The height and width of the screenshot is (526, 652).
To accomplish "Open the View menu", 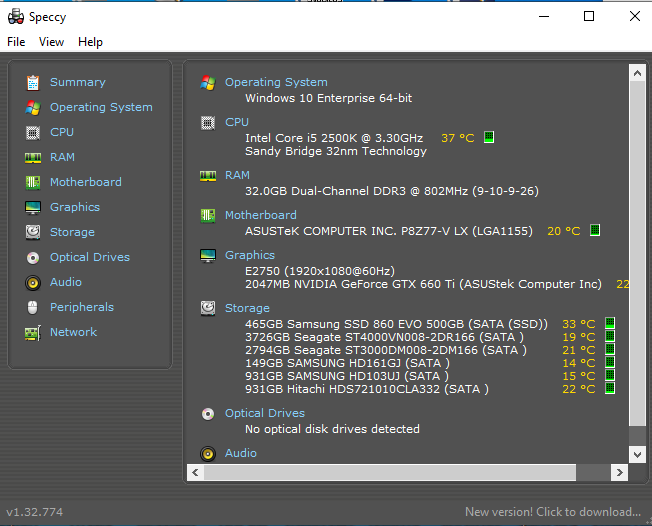I will tap(52, 42).
